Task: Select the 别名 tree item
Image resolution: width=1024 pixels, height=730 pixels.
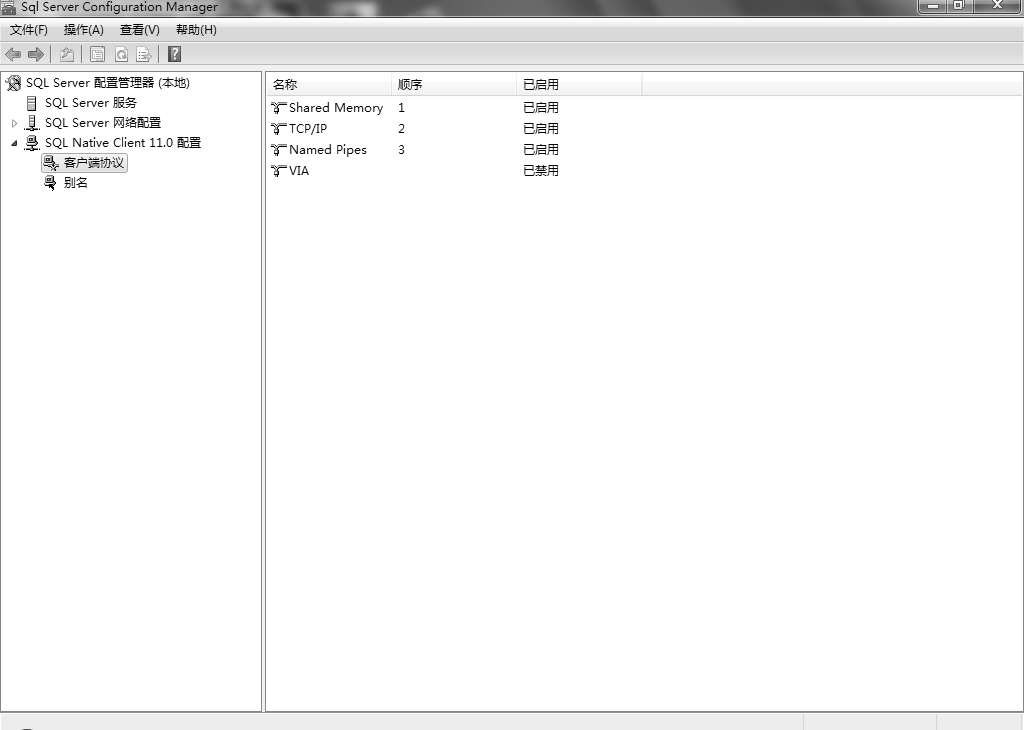Action: point(75,183)
